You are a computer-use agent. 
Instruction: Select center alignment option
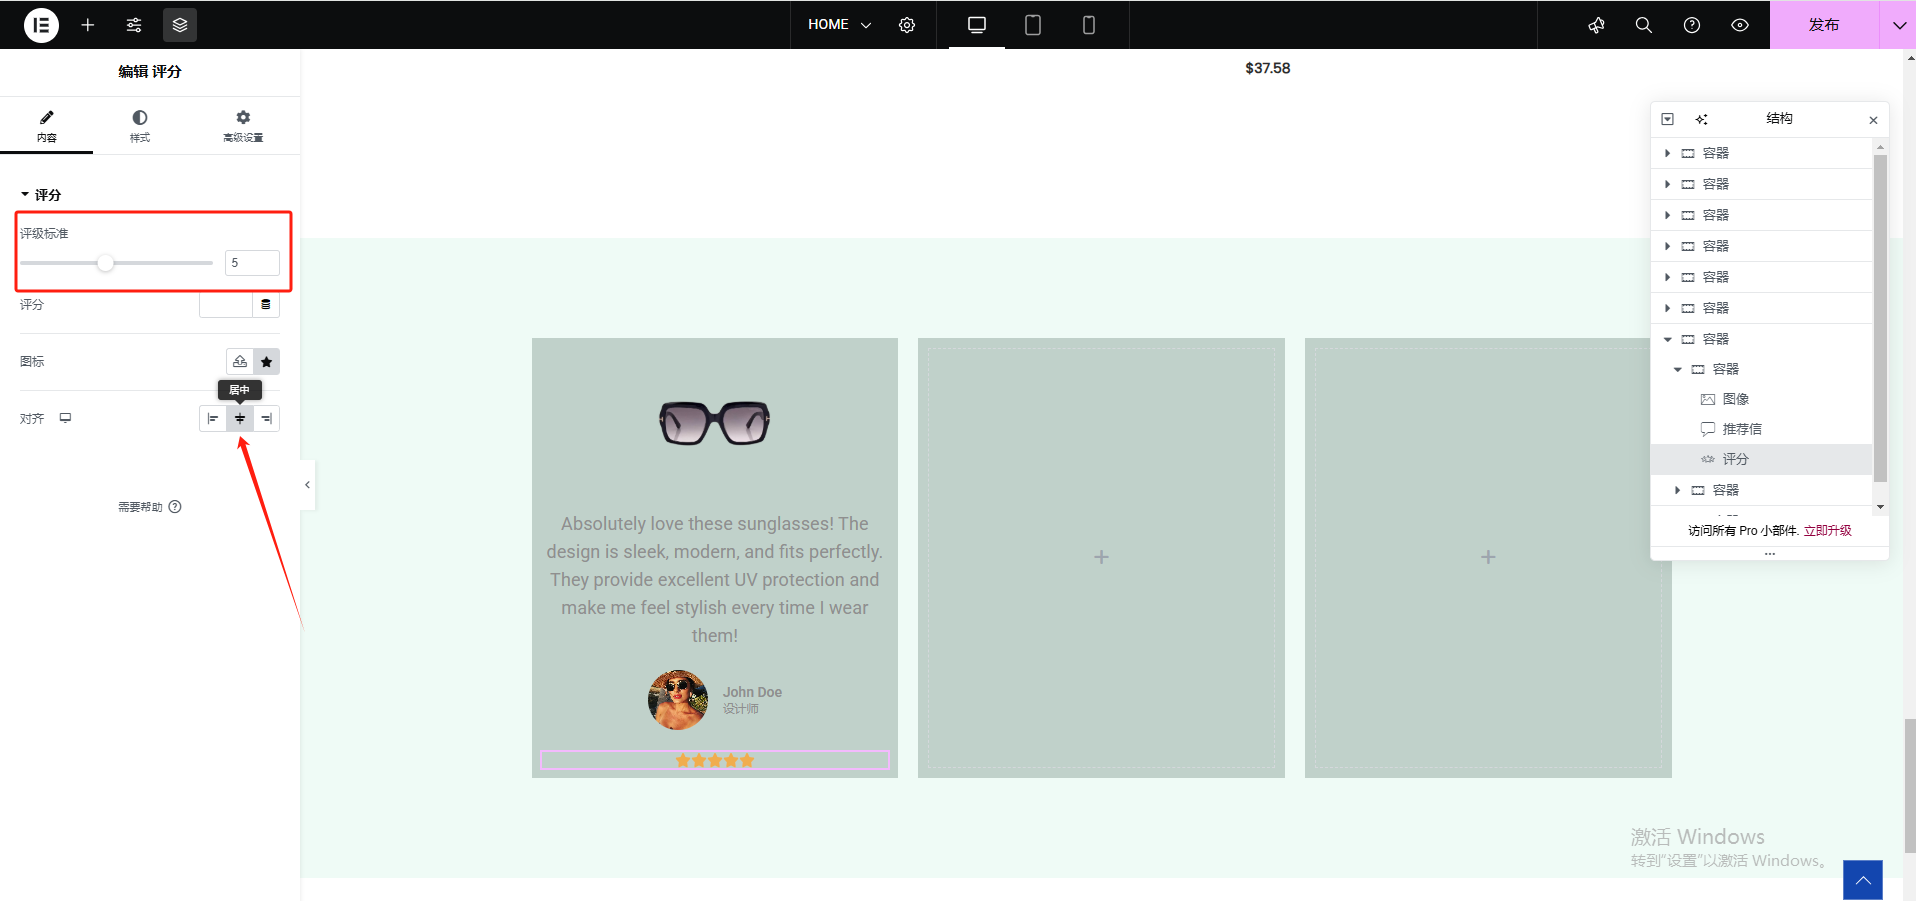(x=240, y=419)
